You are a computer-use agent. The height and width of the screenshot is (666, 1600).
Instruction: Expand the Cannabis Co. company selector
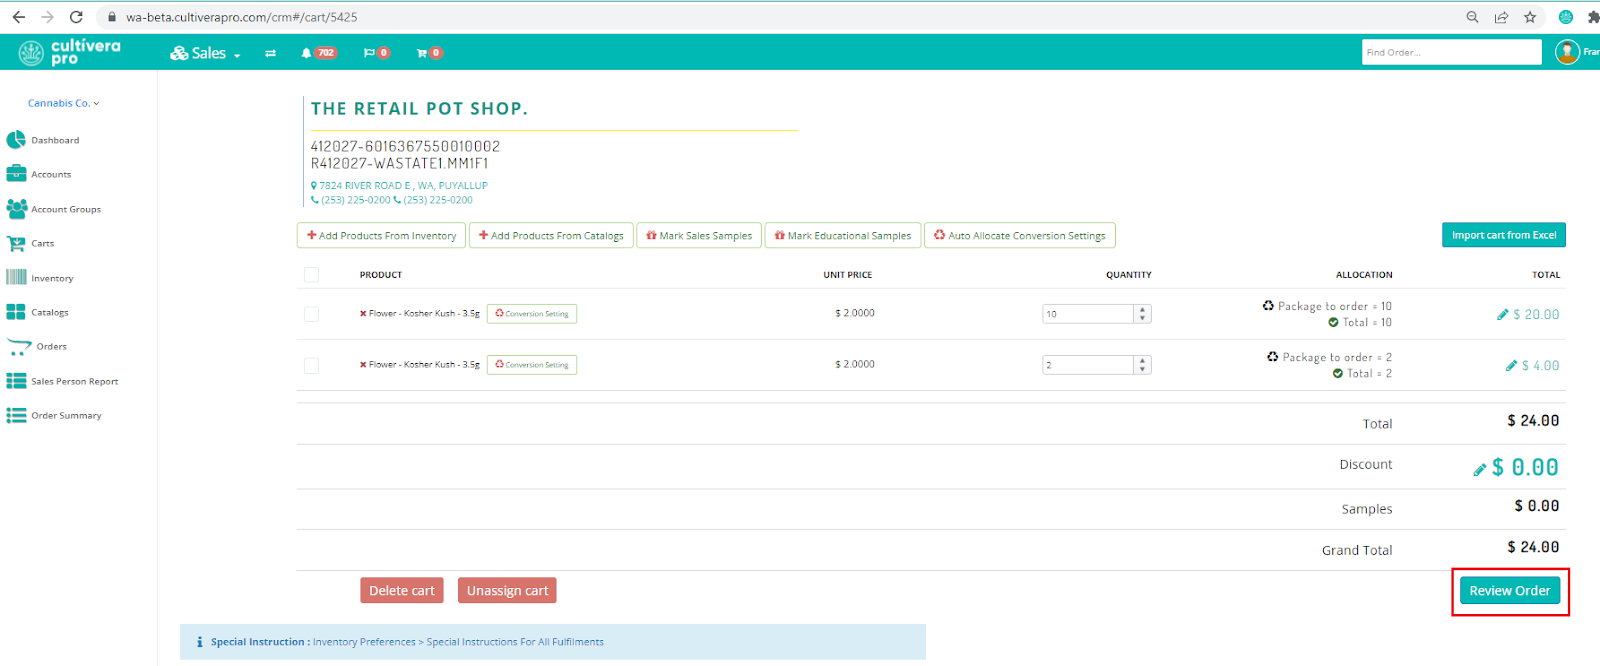click(63, 103)
